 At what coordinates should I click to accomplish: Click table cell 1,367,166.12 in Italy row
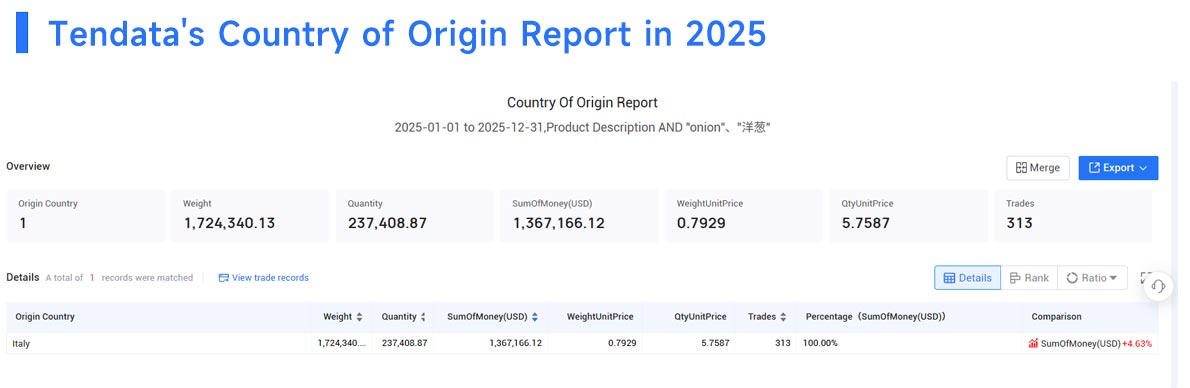tap(515, 343)
